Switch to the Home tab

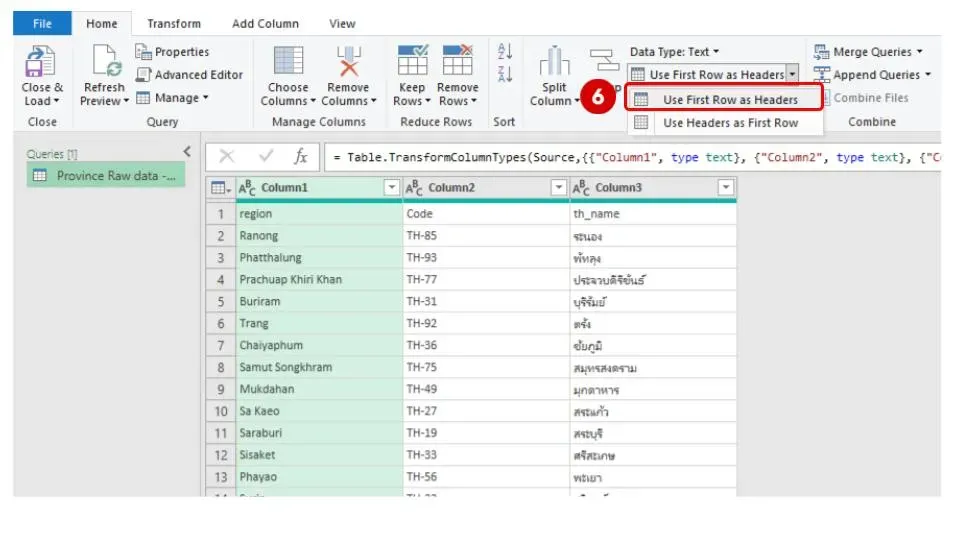click(102, 23)
